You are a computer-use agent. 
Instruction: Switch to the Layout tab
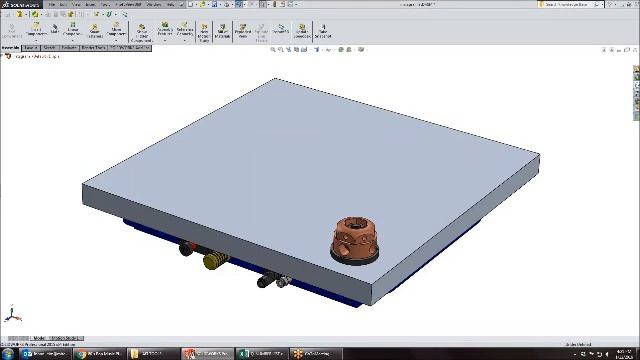[30, 48]
